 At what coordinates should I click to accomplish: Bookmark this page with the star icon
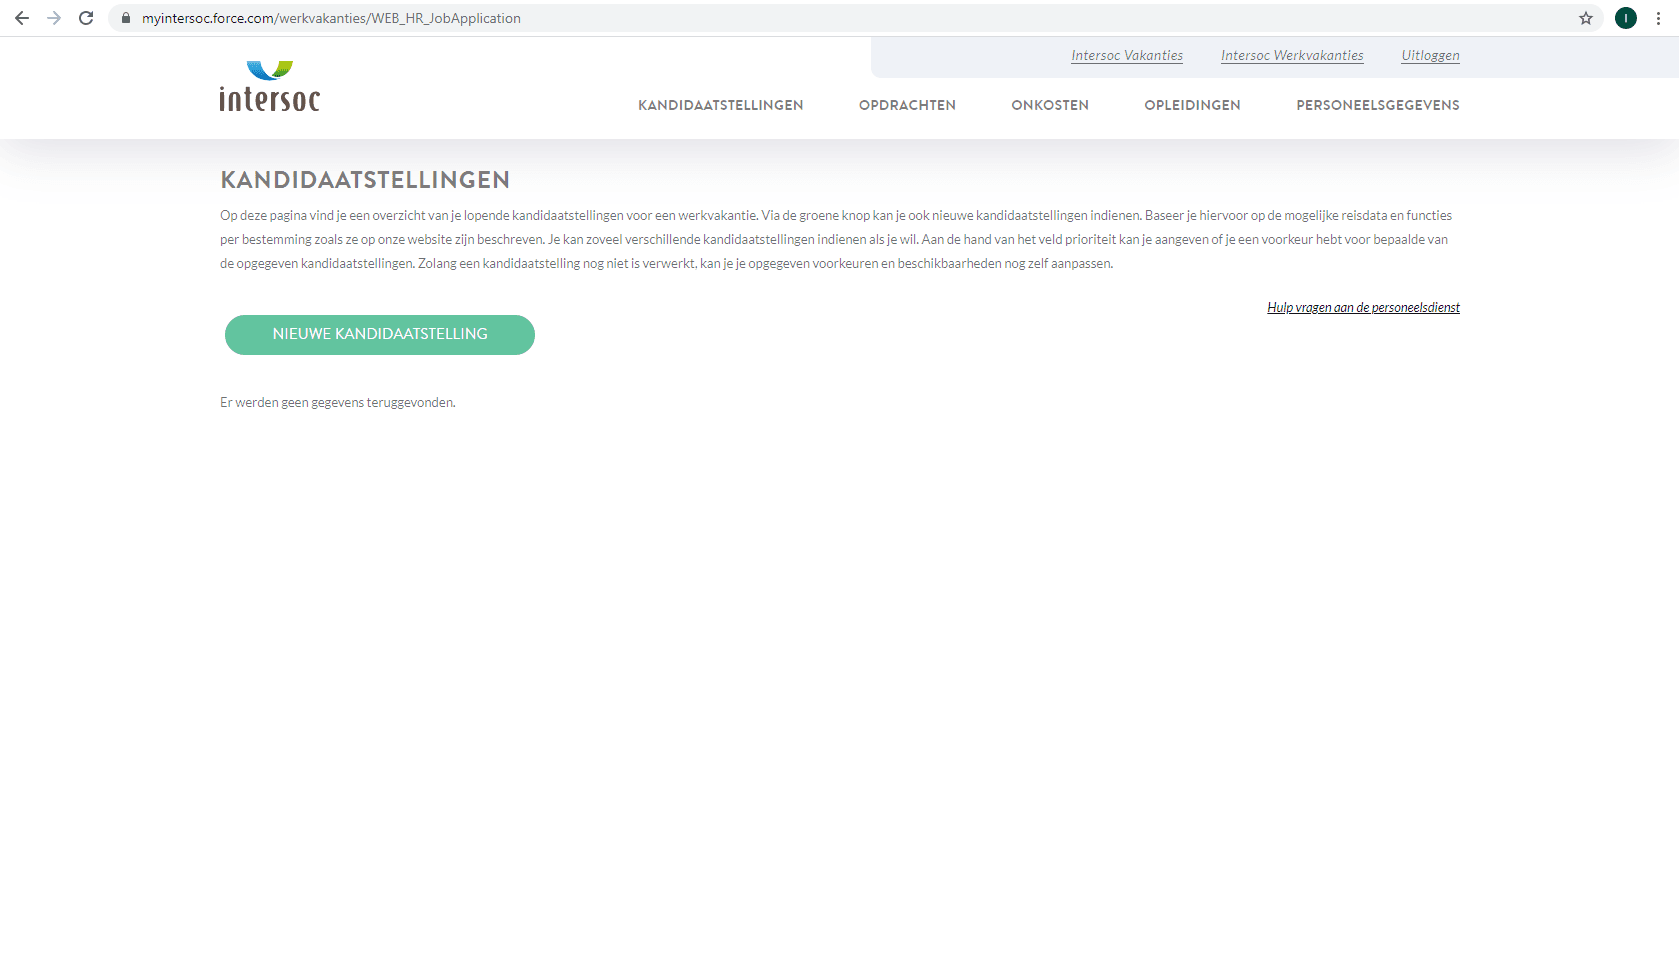1586,18
